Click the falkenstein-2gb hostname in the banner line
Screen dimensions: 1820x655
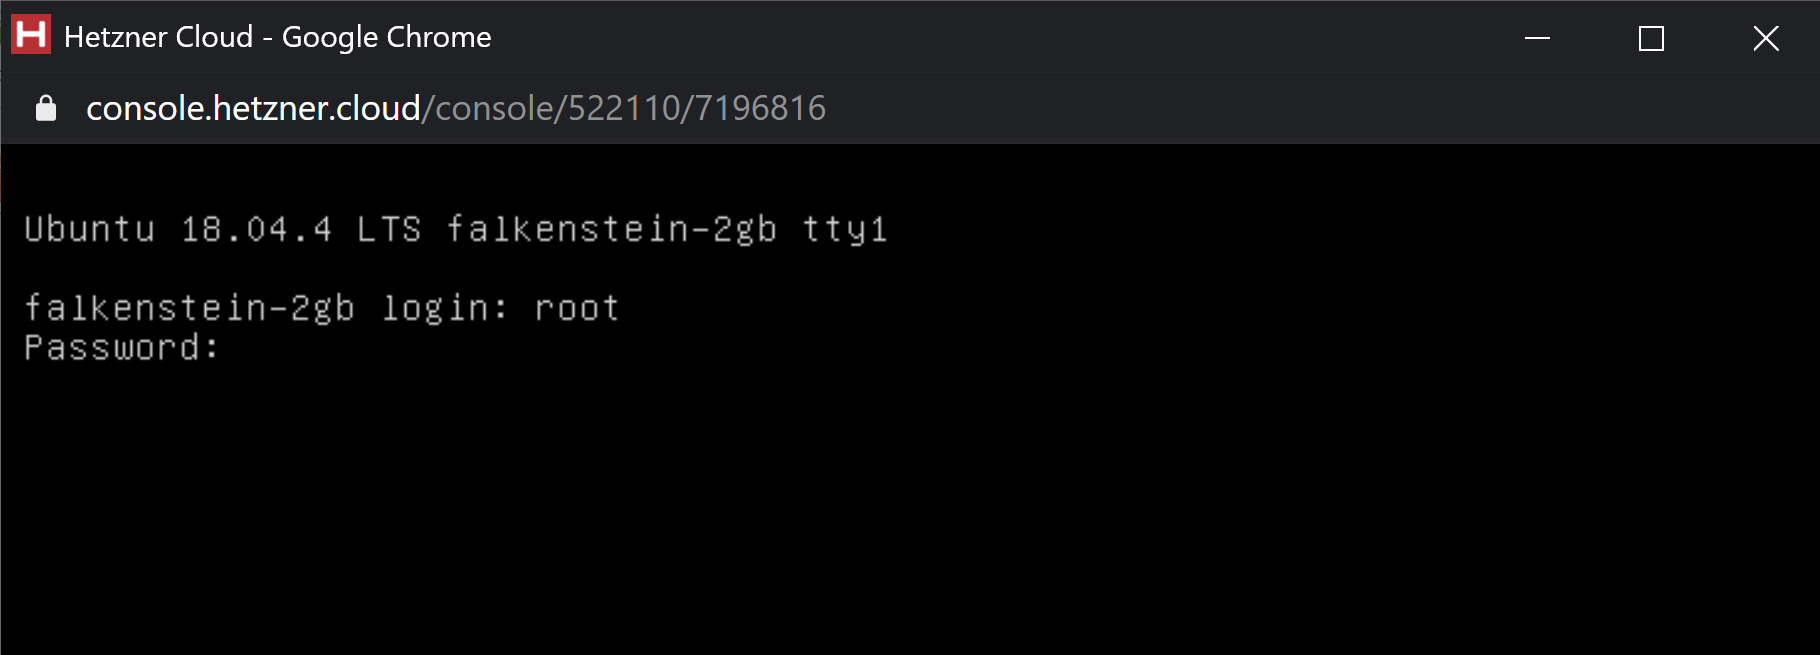tap(611, 230)
